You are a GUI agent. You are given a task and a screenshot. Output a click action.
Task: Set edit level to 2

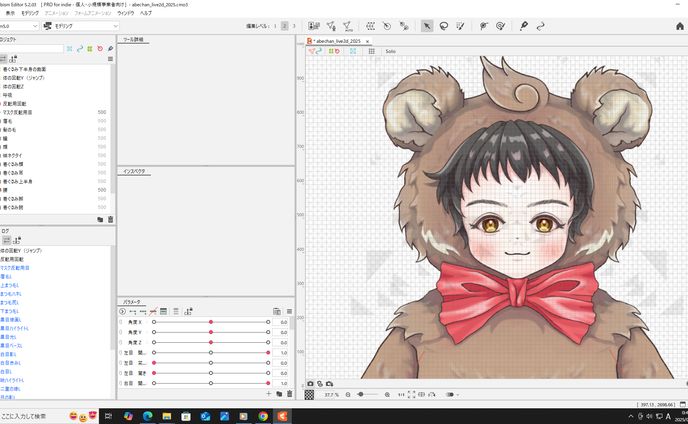(x=284, y=26)
